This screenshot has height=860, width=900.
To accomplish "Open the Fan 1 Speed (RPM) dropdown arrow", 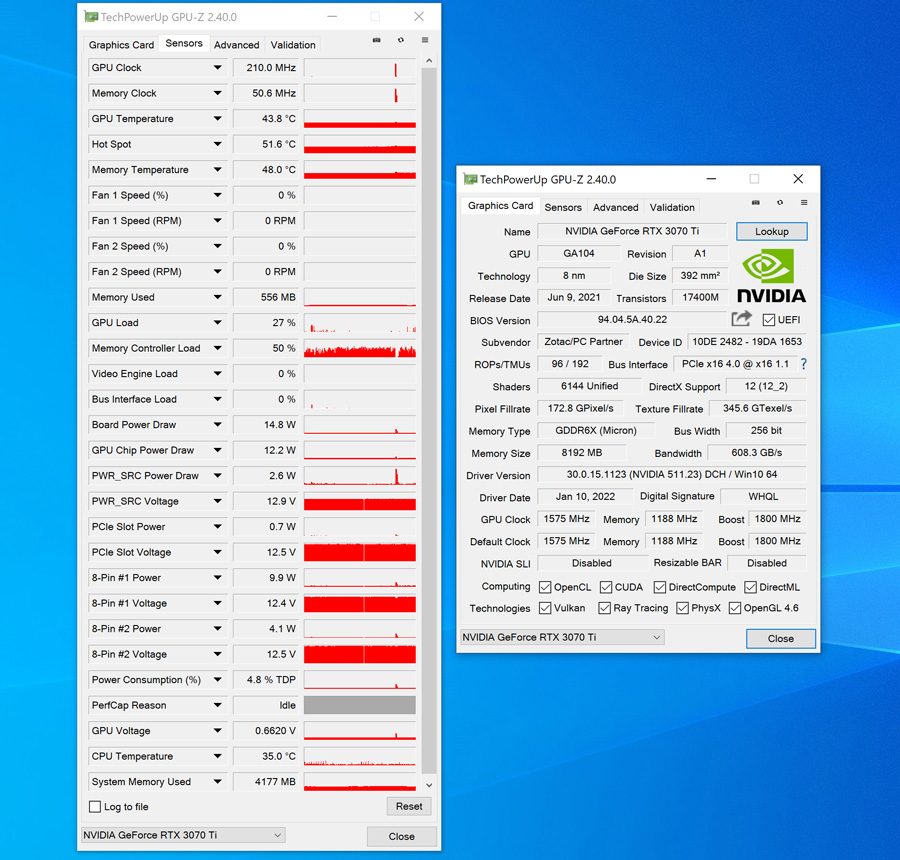I will tap(218, 220).
